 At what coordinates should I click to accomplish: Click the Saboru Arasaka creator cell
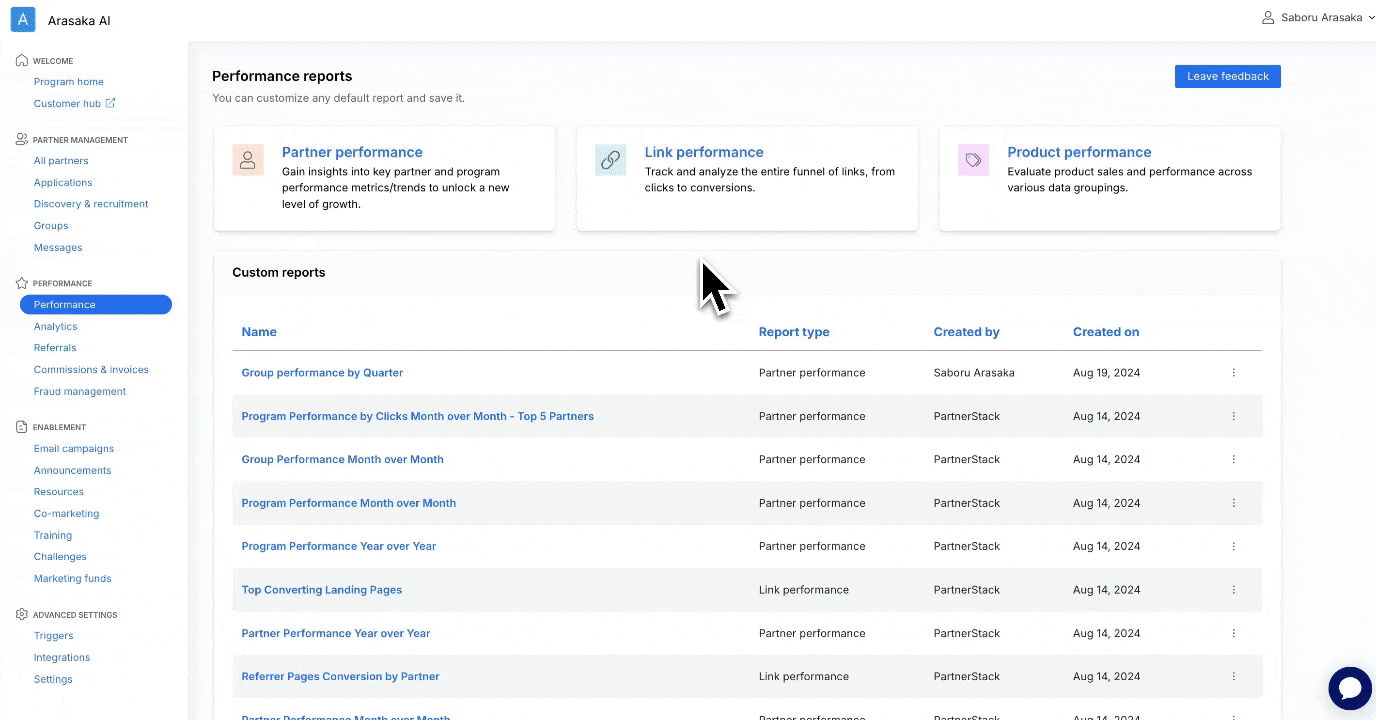pos(974,373)
